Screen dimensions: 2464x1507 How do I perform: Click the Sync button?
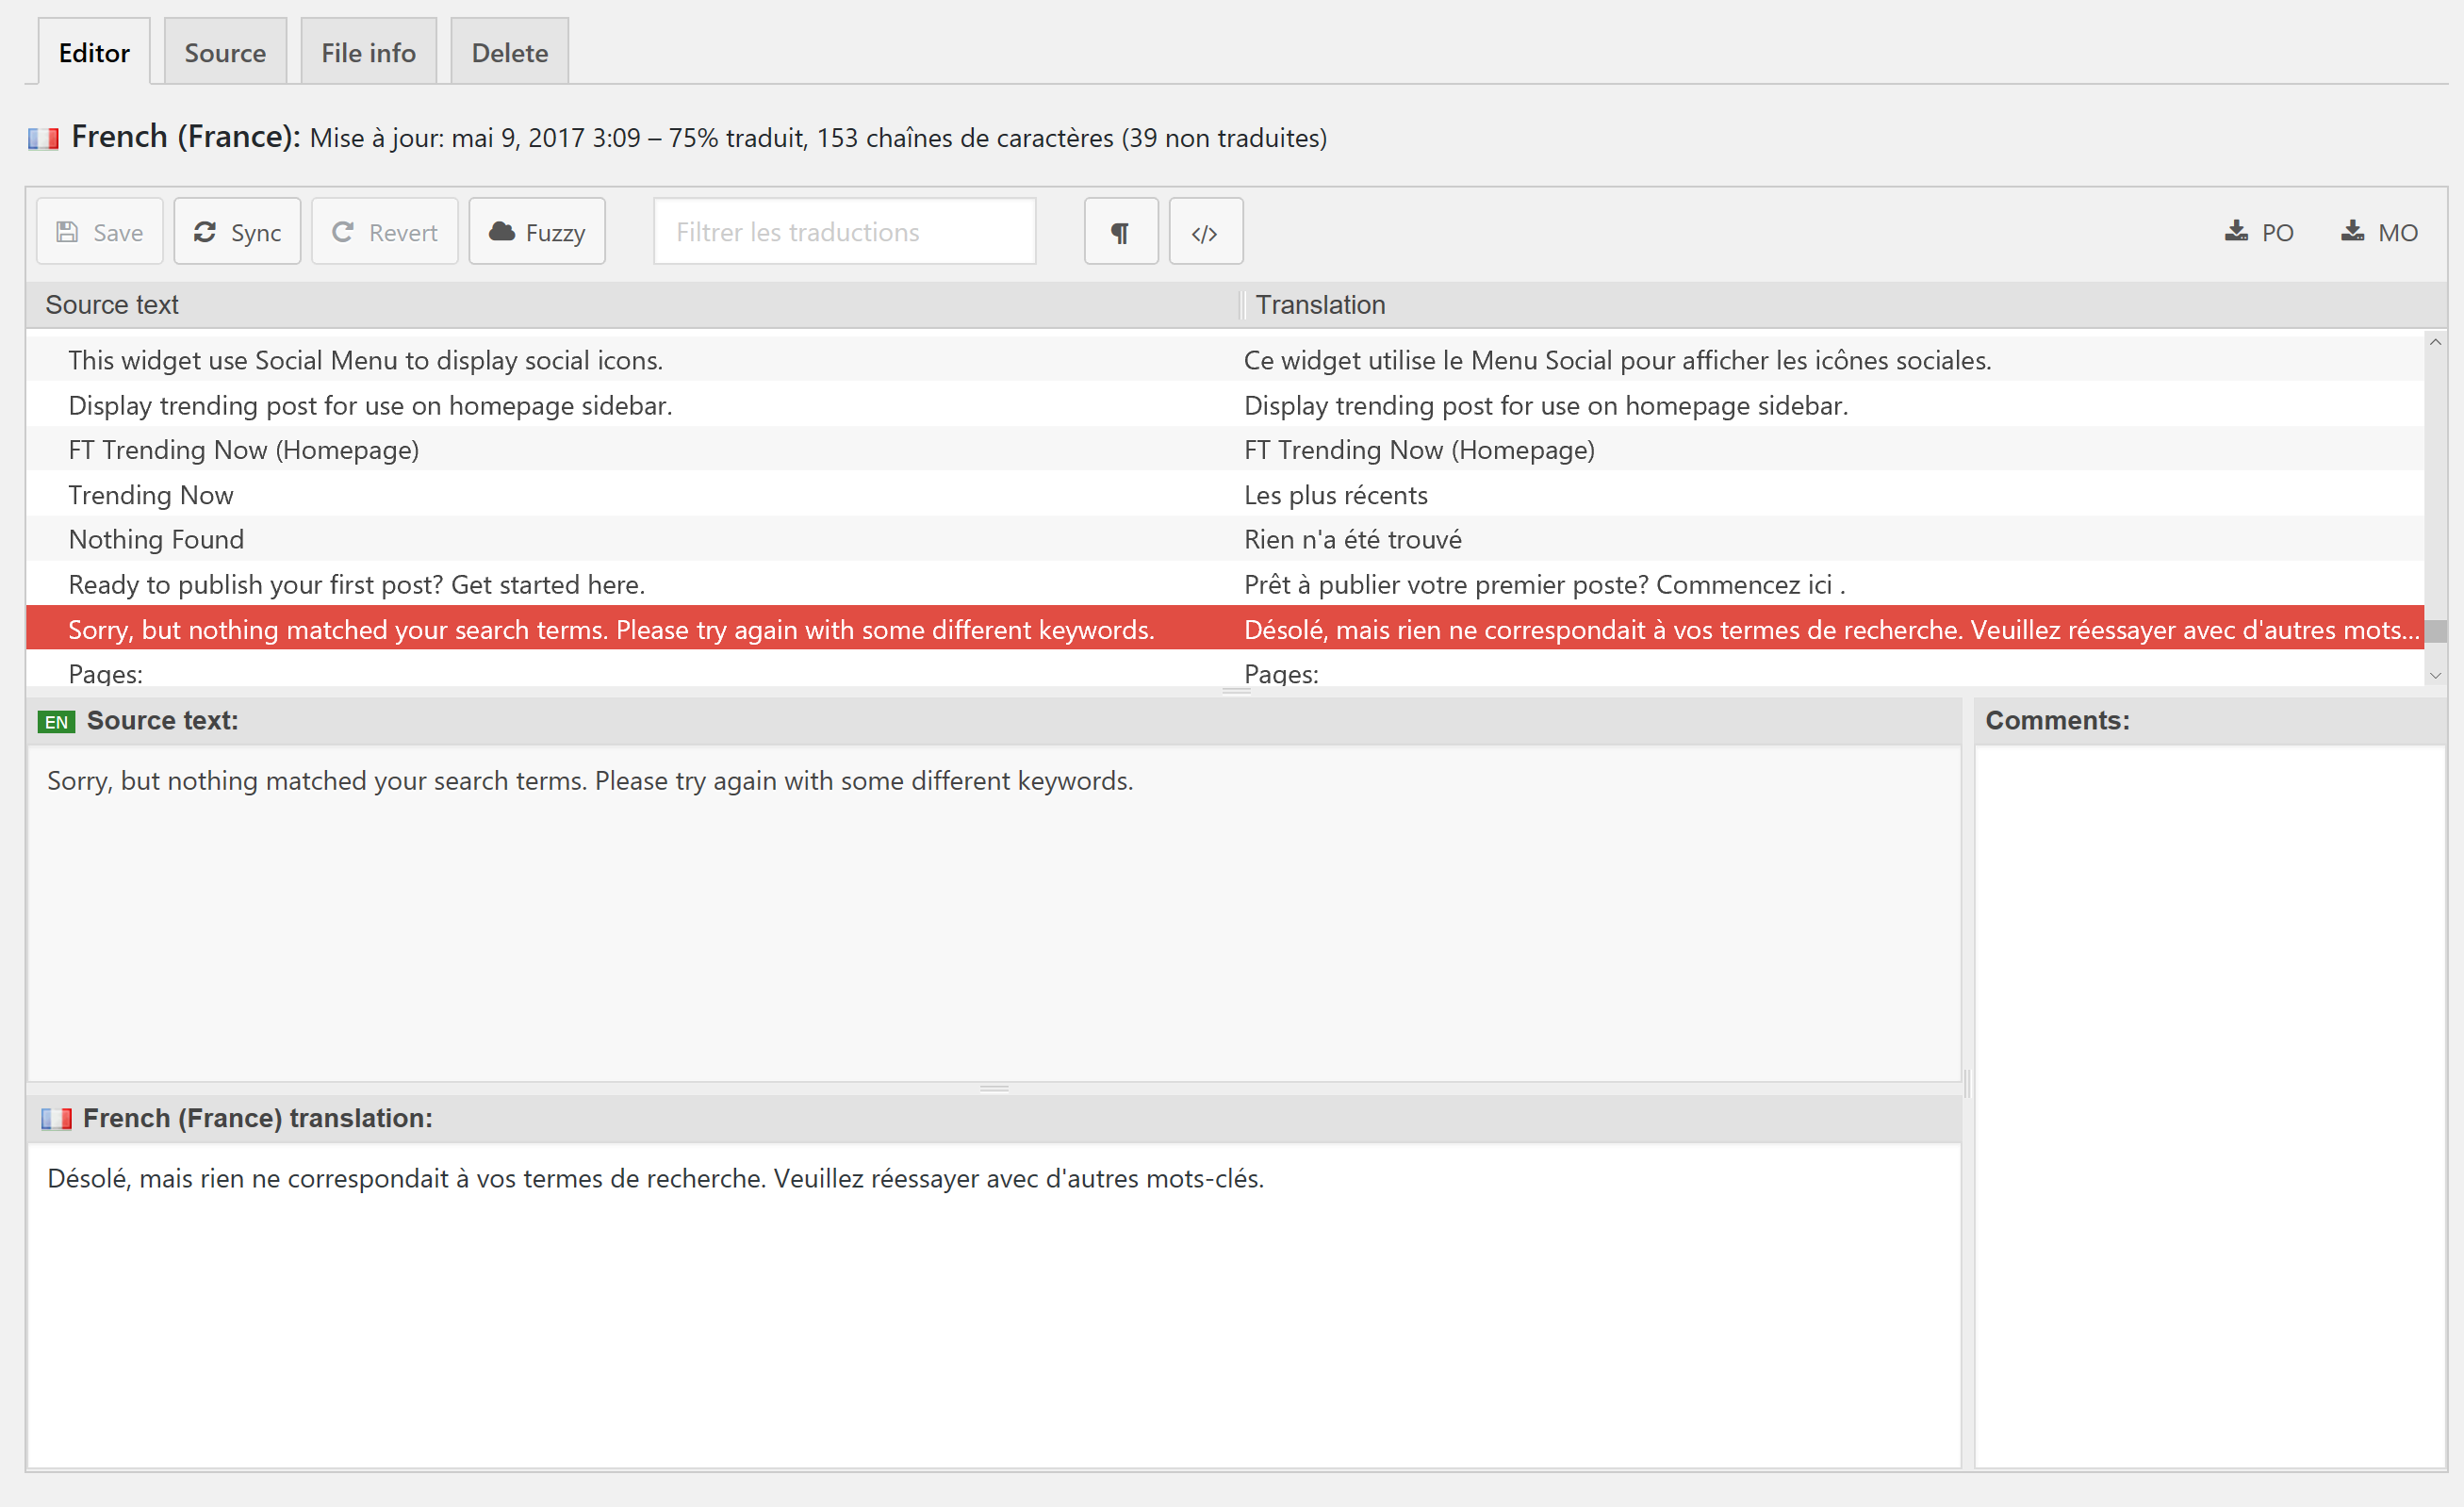point(237,232)
